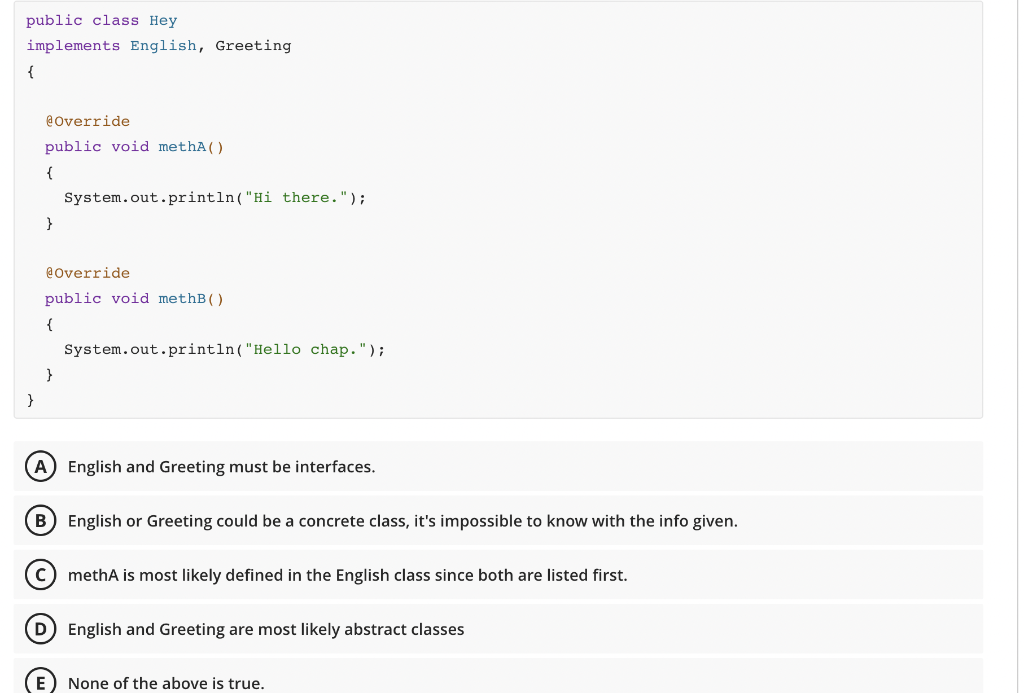
Task: Click the circled letter E
Action: click(41, 683)
